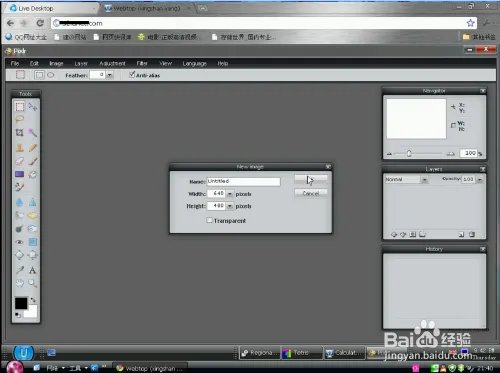The image size is (500, 373).
Task: Click Navigator zoom-in mountain icon
Action: pos(450,154)
